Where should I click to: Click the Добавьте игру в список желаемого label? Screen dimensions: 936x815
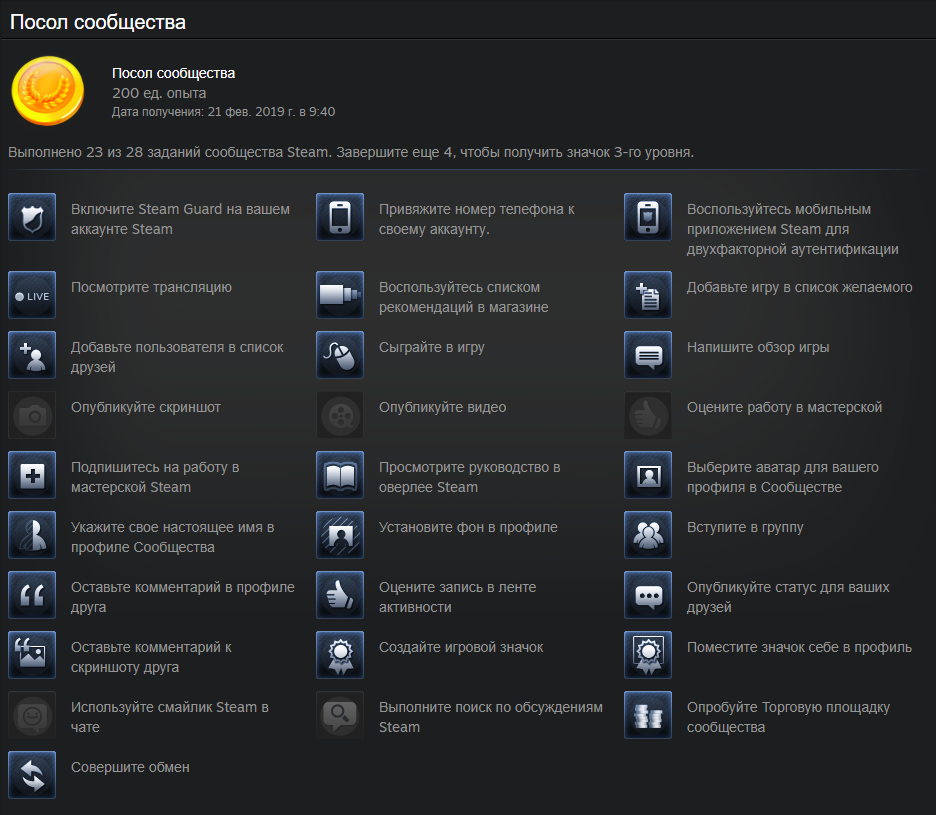pos(800,287)
